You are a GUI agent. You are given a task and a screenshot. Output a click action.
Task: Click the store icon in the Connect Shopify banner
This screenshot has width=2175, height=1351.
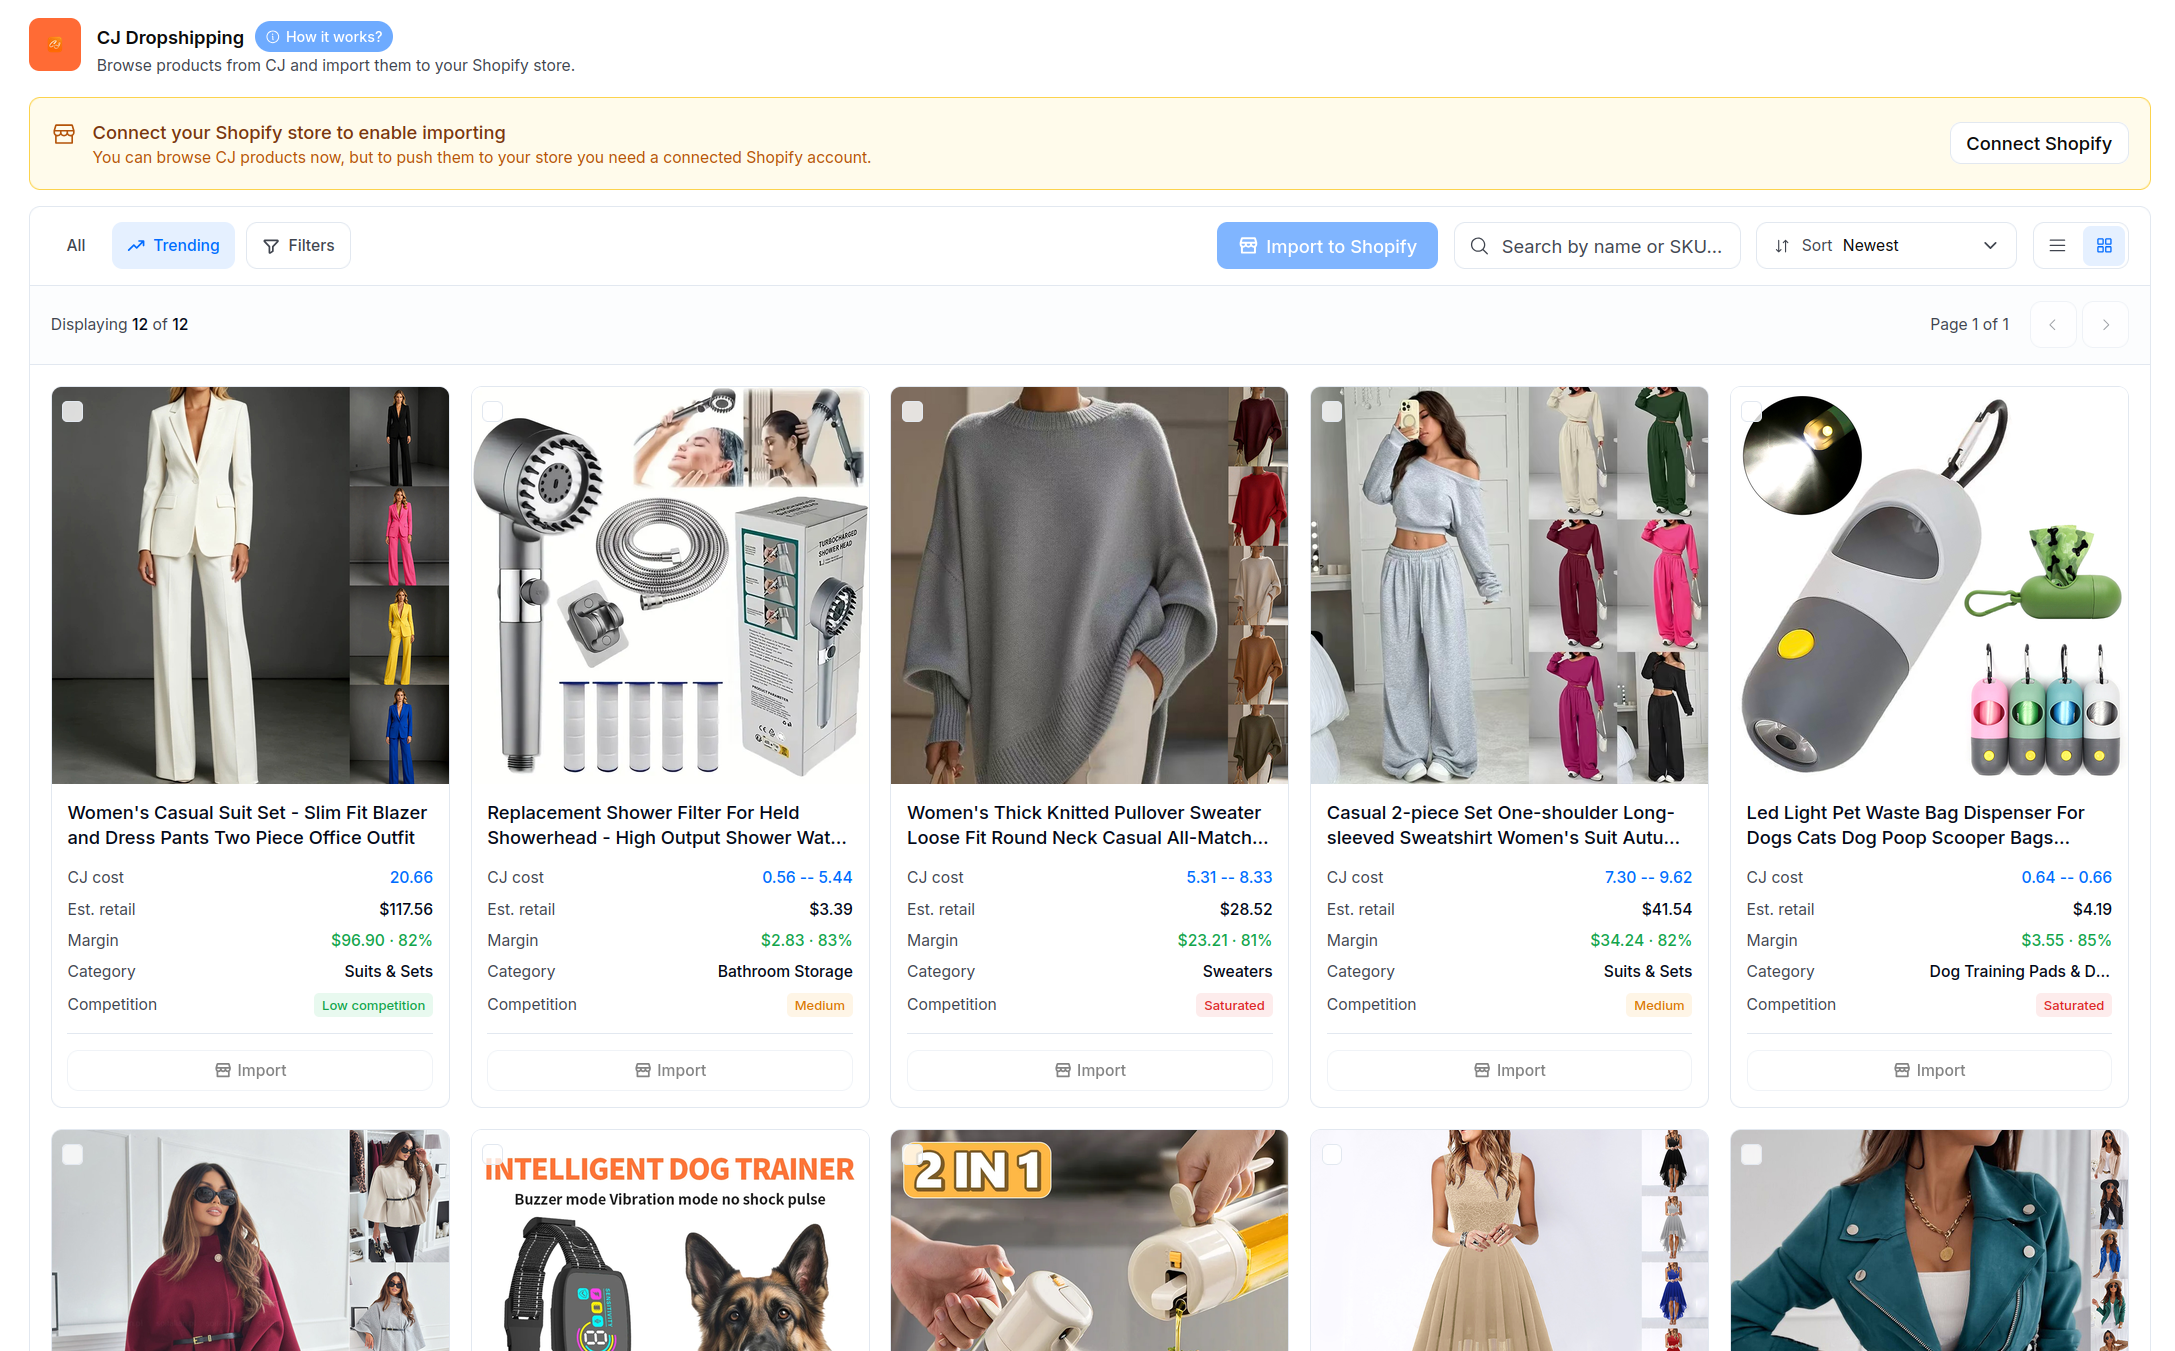click(x=64, y=134)
